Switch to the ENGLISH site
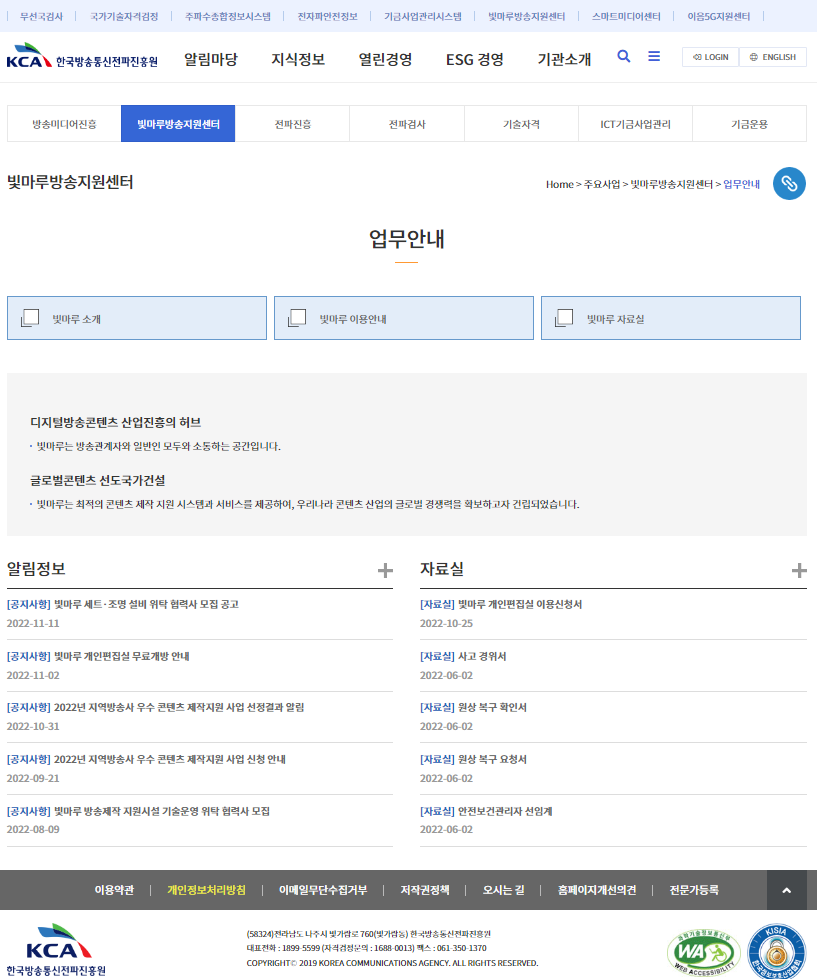This screenshot has width=817, height=979. tap(773, 57)
